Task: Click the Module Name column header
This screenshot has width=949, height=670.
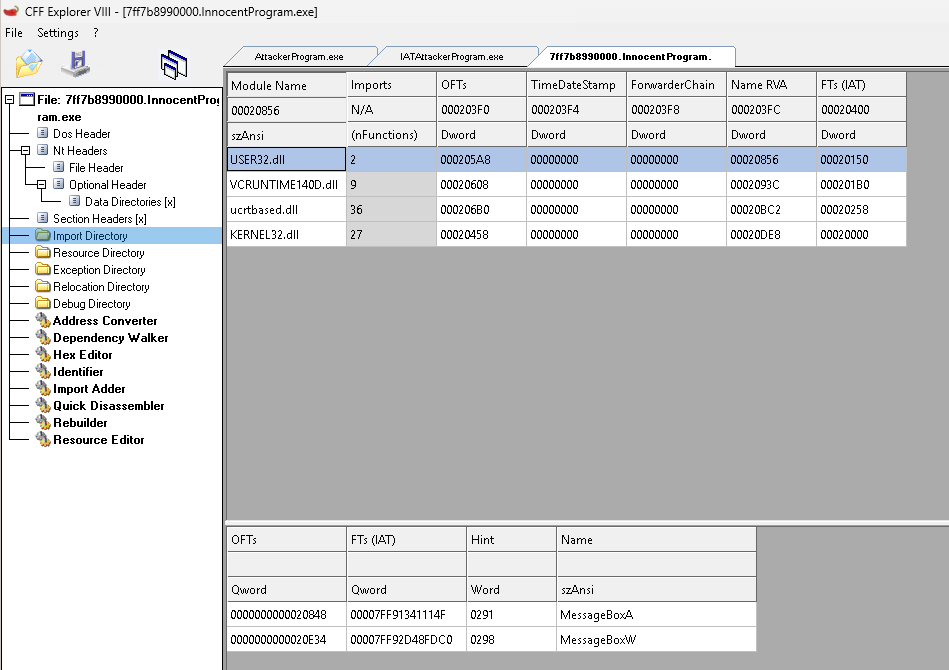Action: coord(286,85)
